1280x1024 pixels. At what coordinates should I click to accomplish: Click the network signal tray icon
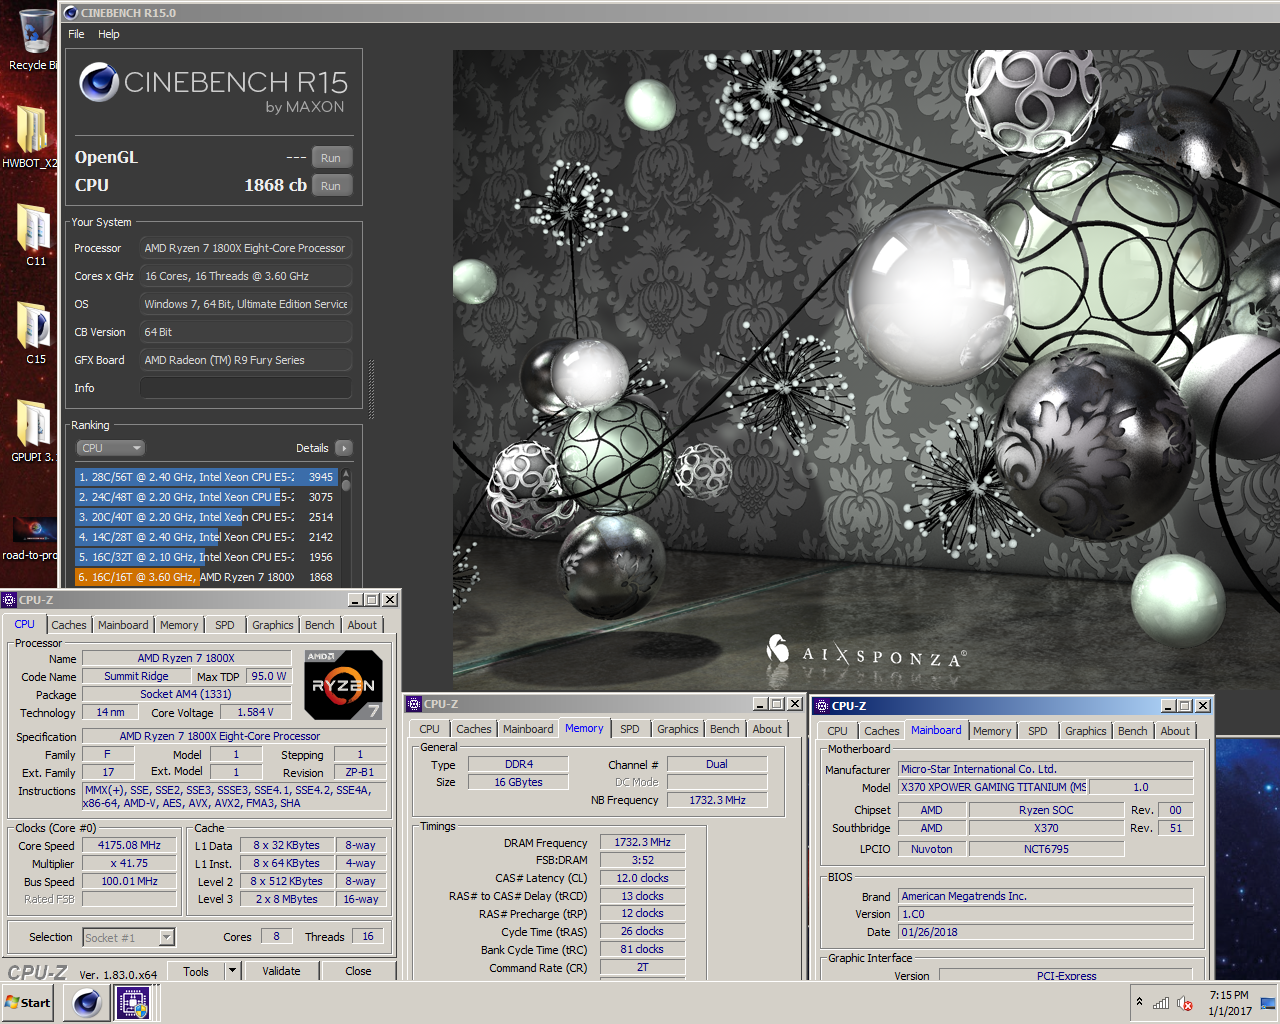(x=1161, y=1003)
